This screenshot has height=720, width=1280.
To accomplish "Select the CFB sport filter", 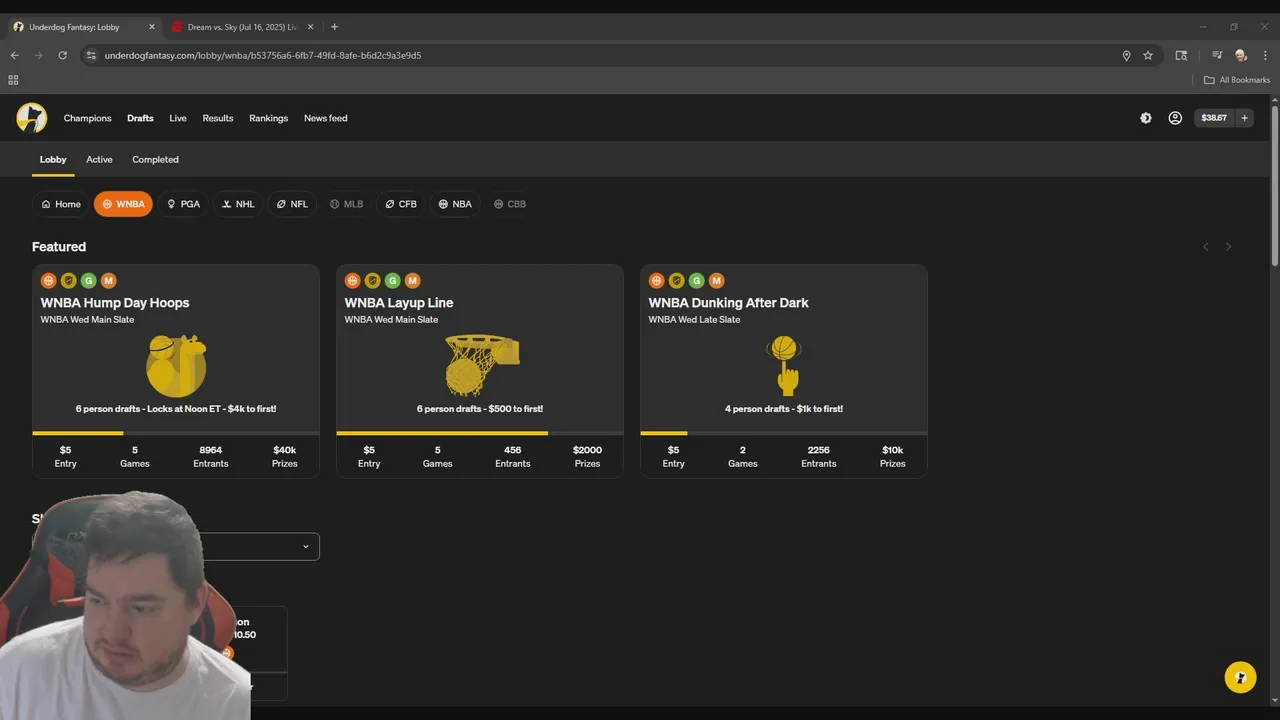I will click(x=401, y=204).
